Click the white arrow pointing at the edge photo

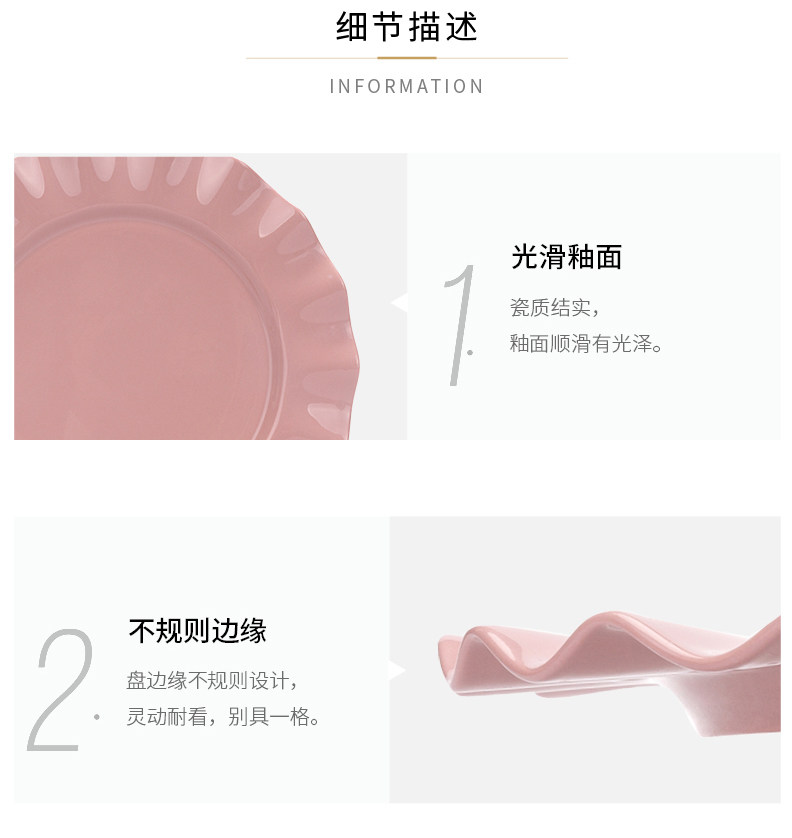(x=397, y=670)
